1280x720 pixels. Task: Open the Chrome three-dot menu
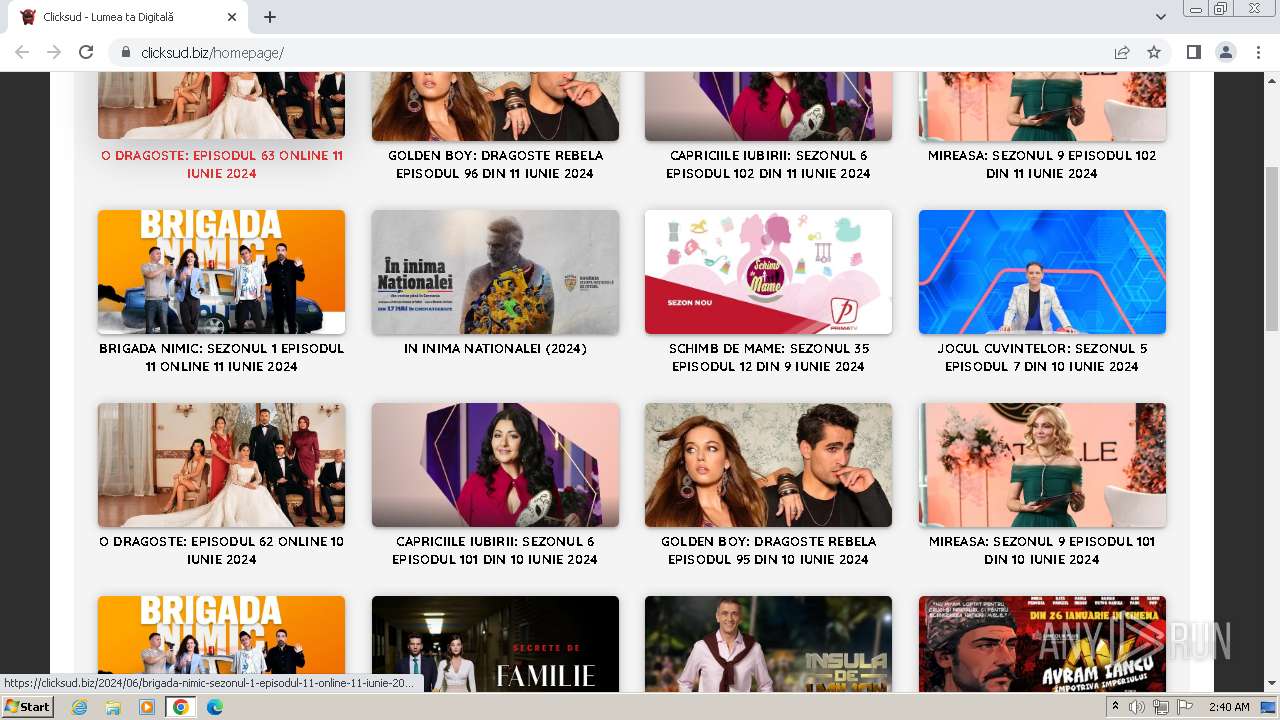pyautogui.click(x=1258, y=52)
